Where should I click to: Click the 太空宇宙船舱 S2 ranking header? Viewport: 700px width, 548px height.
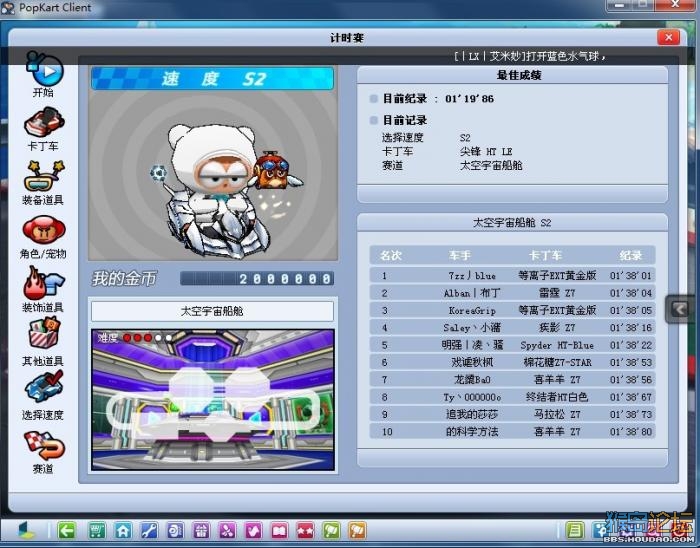[x=512, y=223]
